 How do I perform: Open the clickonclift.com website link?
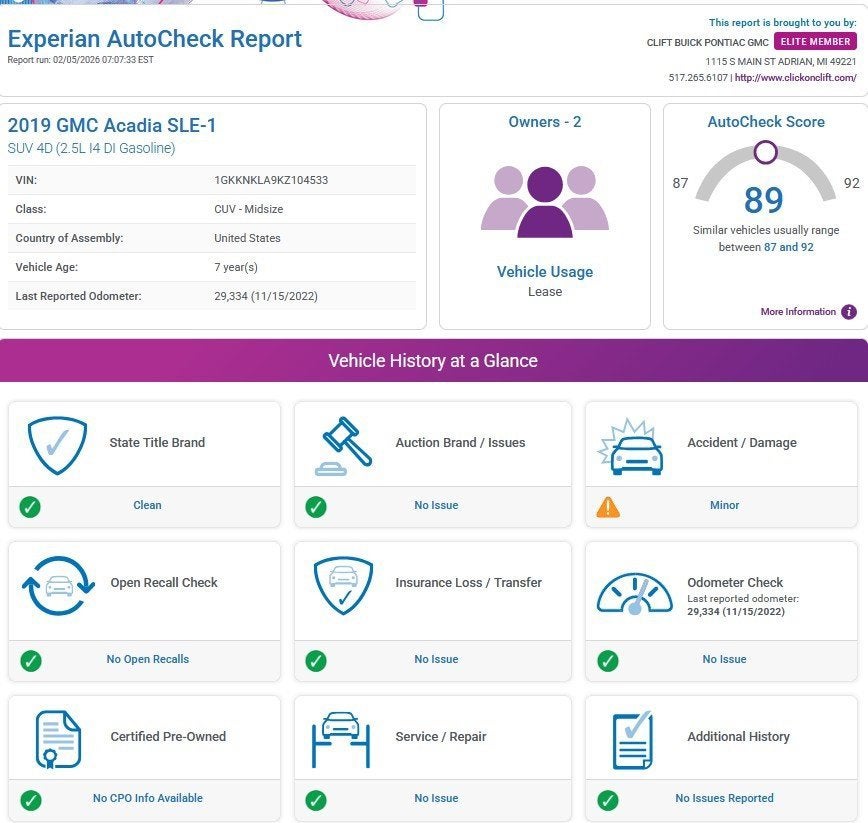(x=795, y=78)
